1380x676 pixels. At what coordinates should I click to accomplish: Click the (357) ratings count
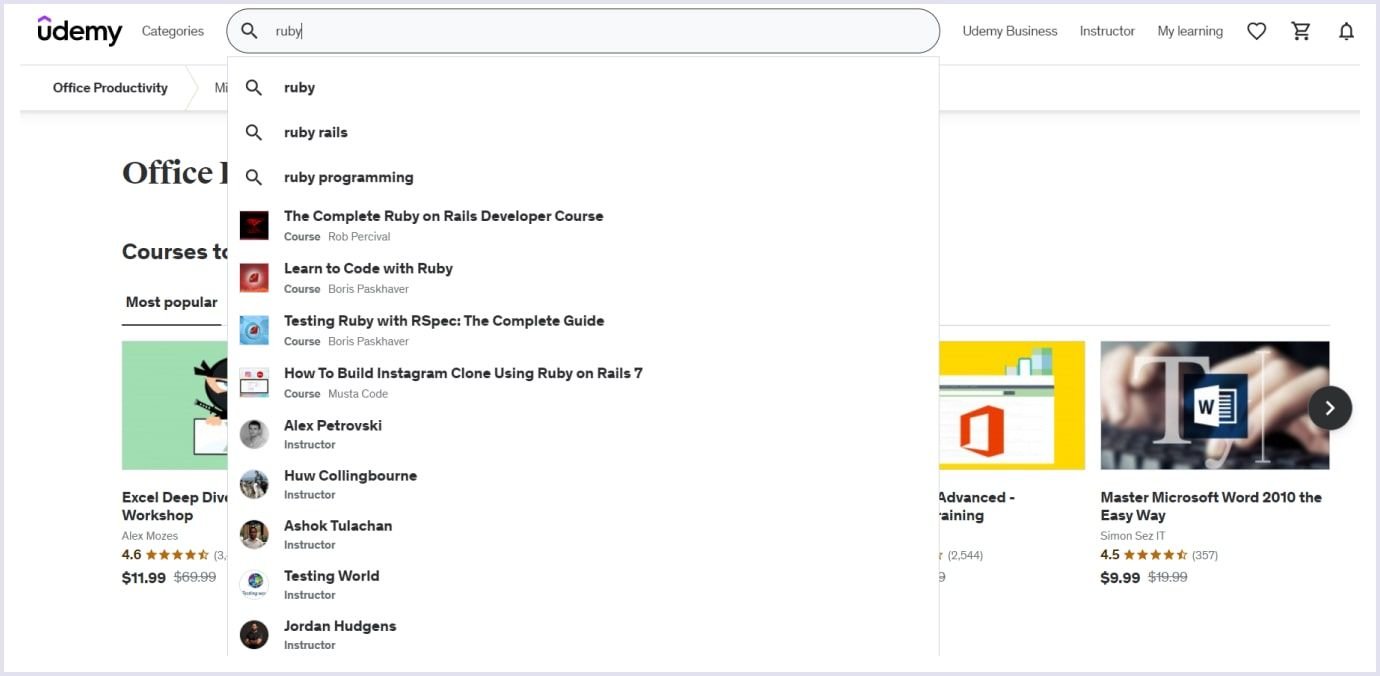(1205, 555)
